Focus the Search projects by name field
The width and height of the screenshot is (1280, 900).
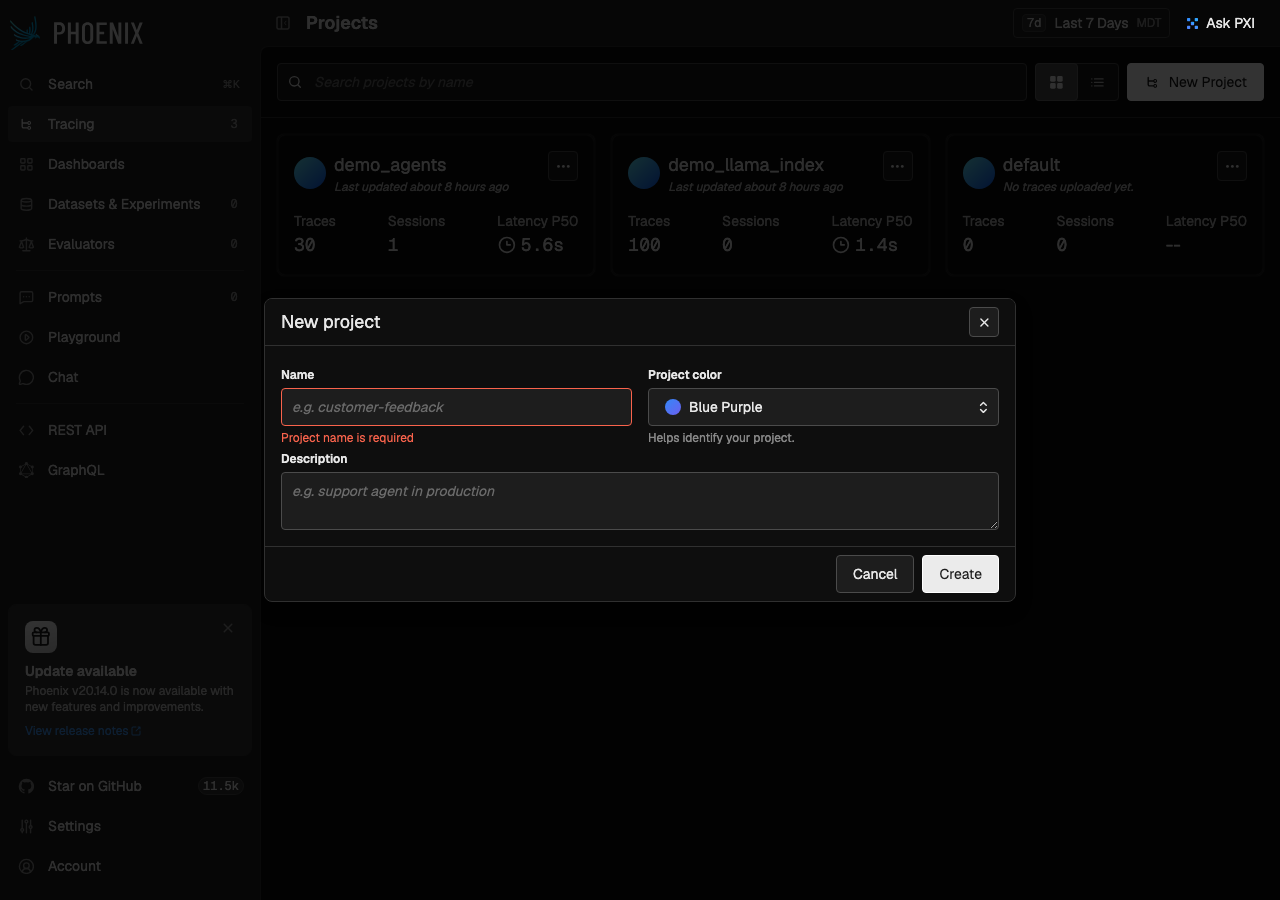coord(652,82)
